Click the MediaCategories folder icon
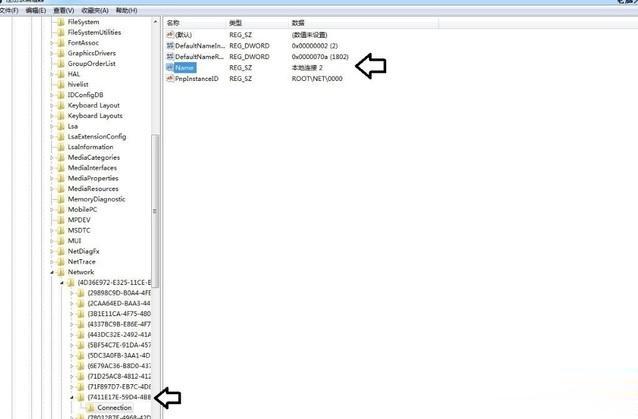 (61, 158)
